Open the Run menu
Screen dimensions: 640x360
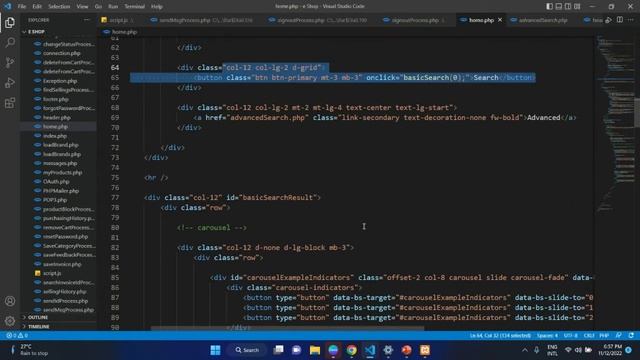(x=113, y=7)
